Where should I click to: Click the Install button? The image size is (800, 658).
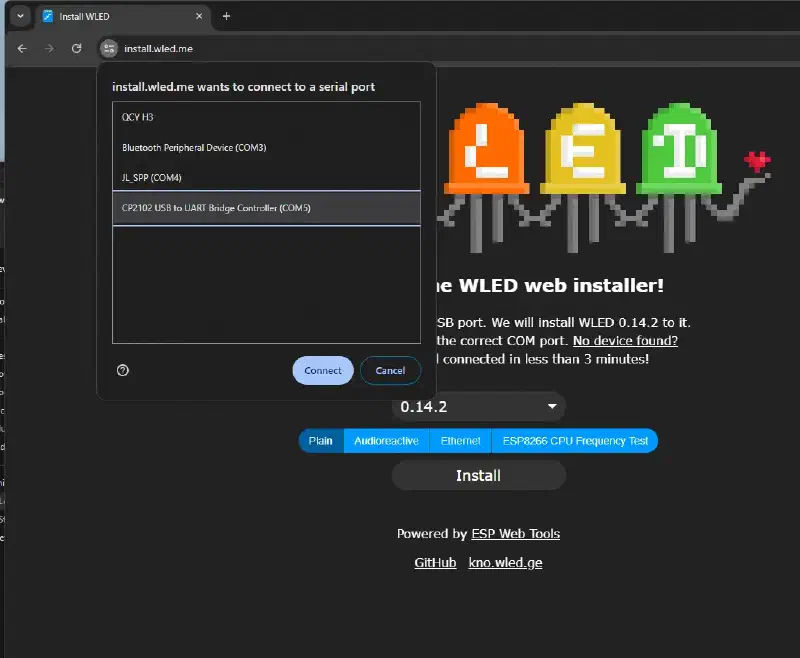[479, 475]
